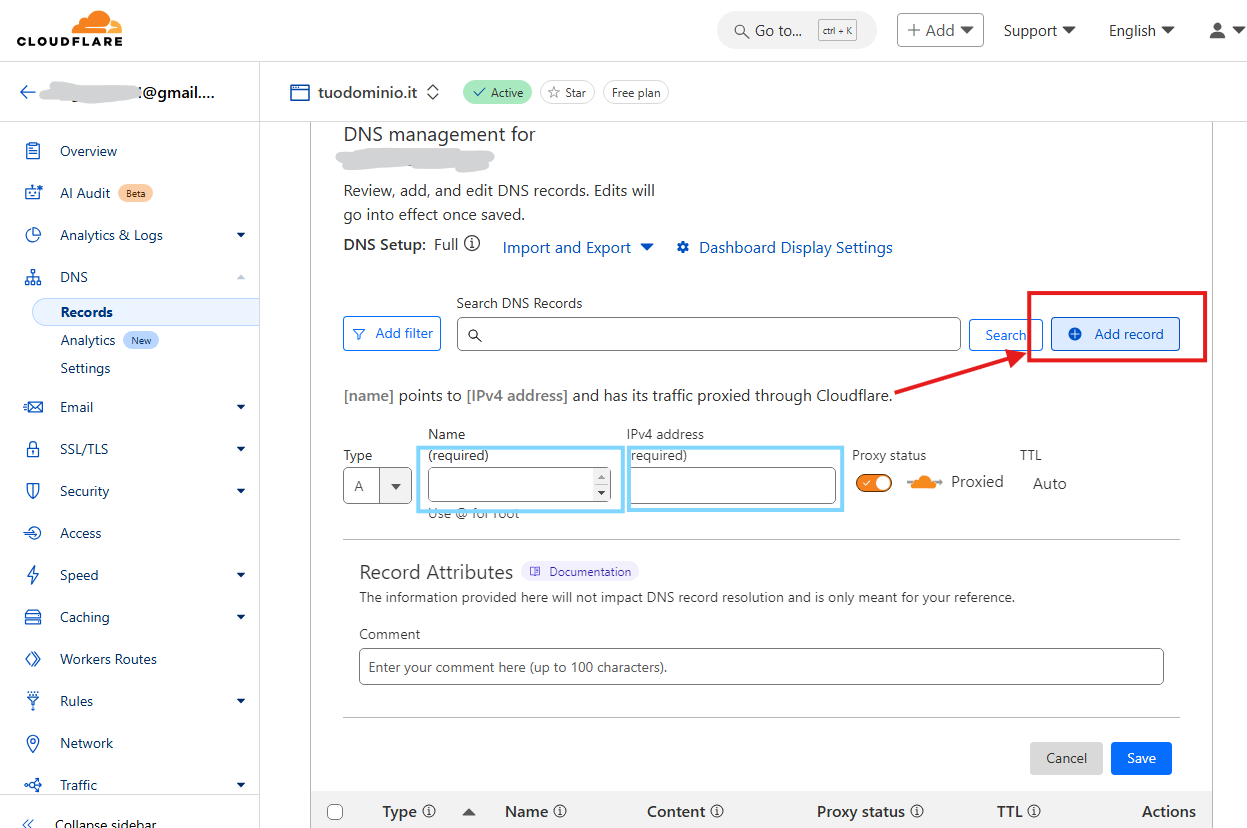Screen dimensions: 1247x828
Task: Click the AI Audit robot icon
Action: tap(33, 193)
